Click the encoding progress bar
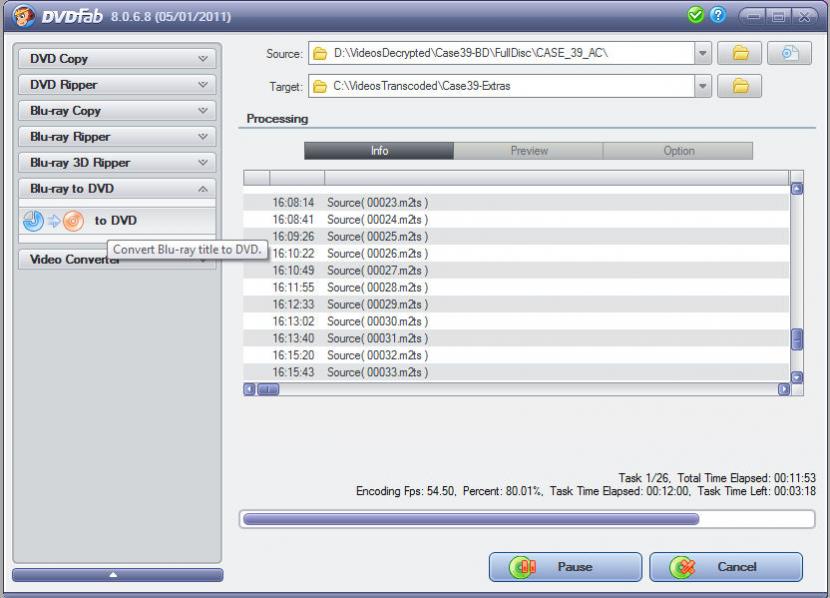 point(527,519)
